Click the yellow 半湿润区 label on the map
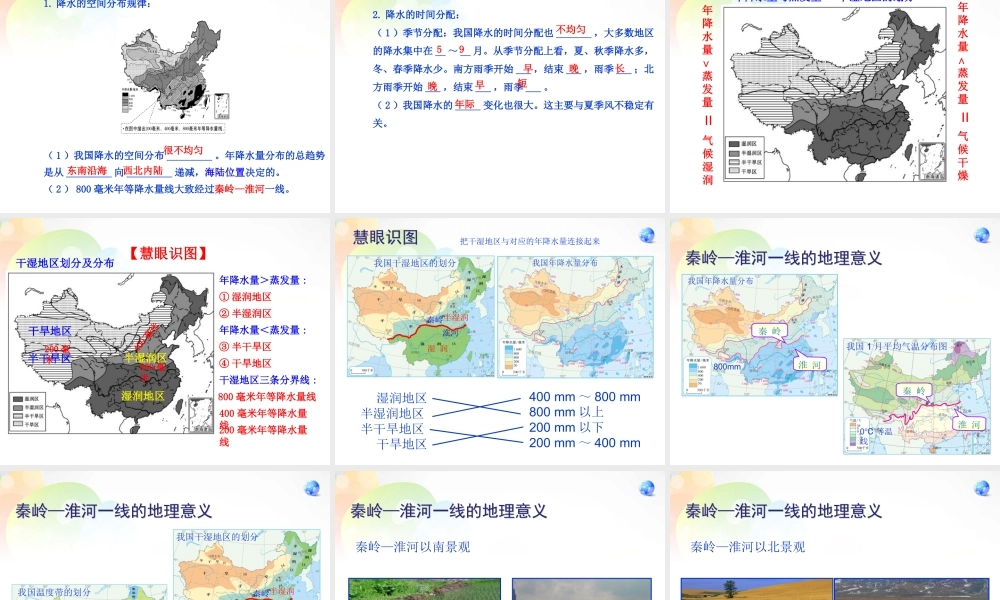Screen dimensions: 1000x600 (145, 358)
